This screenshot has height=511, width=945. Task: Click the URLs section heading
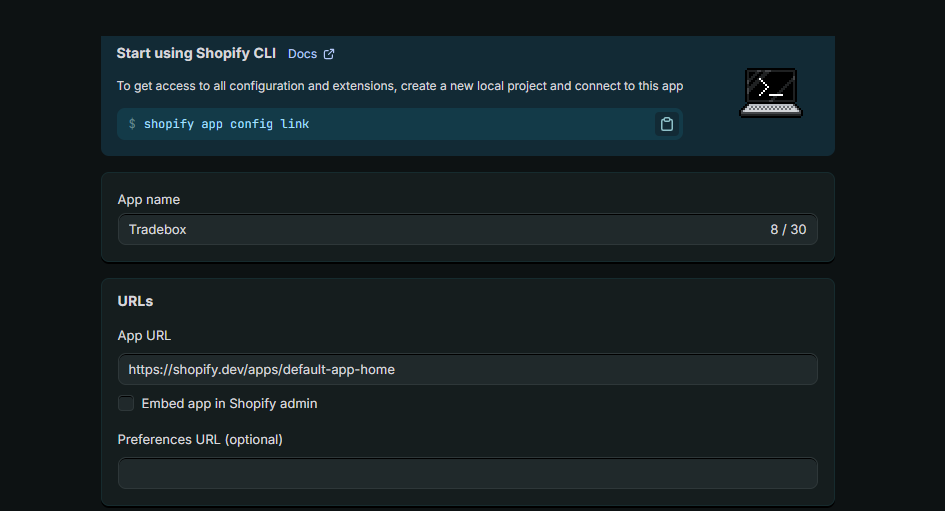click(x=135, y=301)
